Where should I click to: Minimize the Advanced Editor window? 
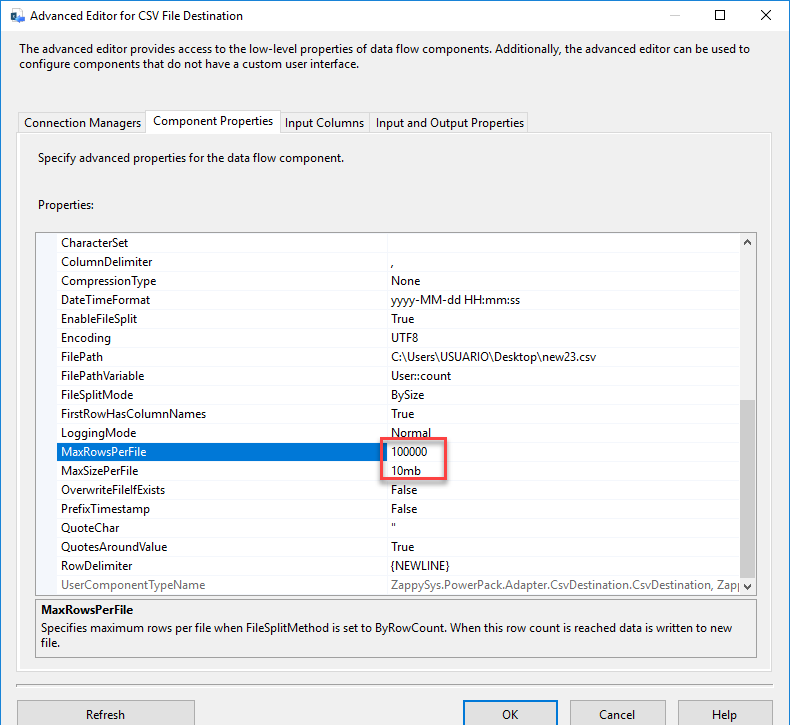point(675,15)
